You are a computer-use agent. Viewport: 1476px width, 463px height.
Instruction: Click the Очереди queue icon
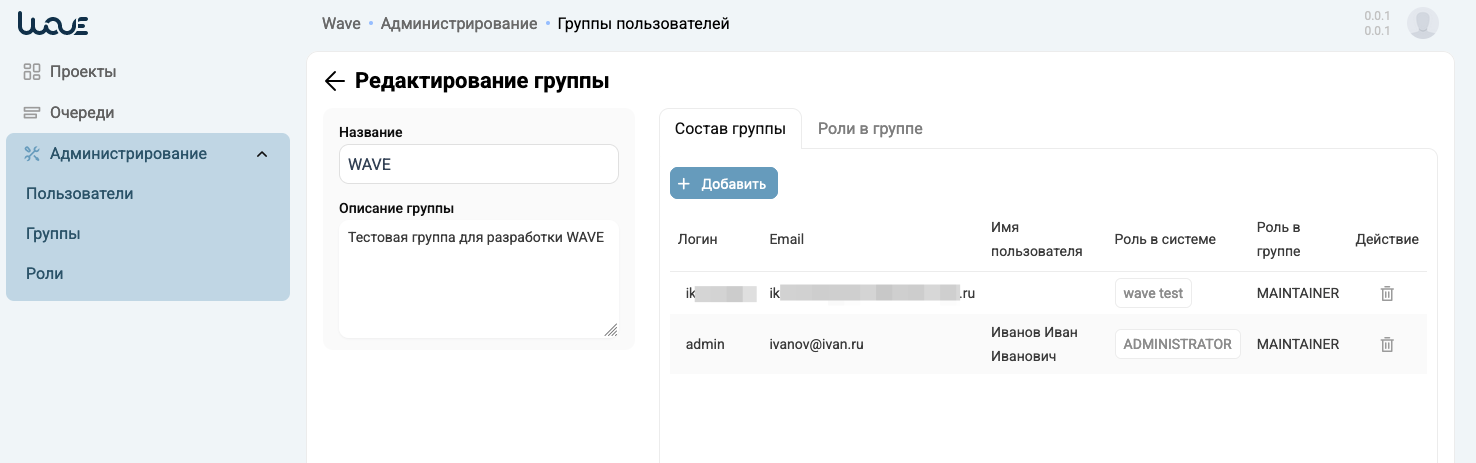coord(31,113)
